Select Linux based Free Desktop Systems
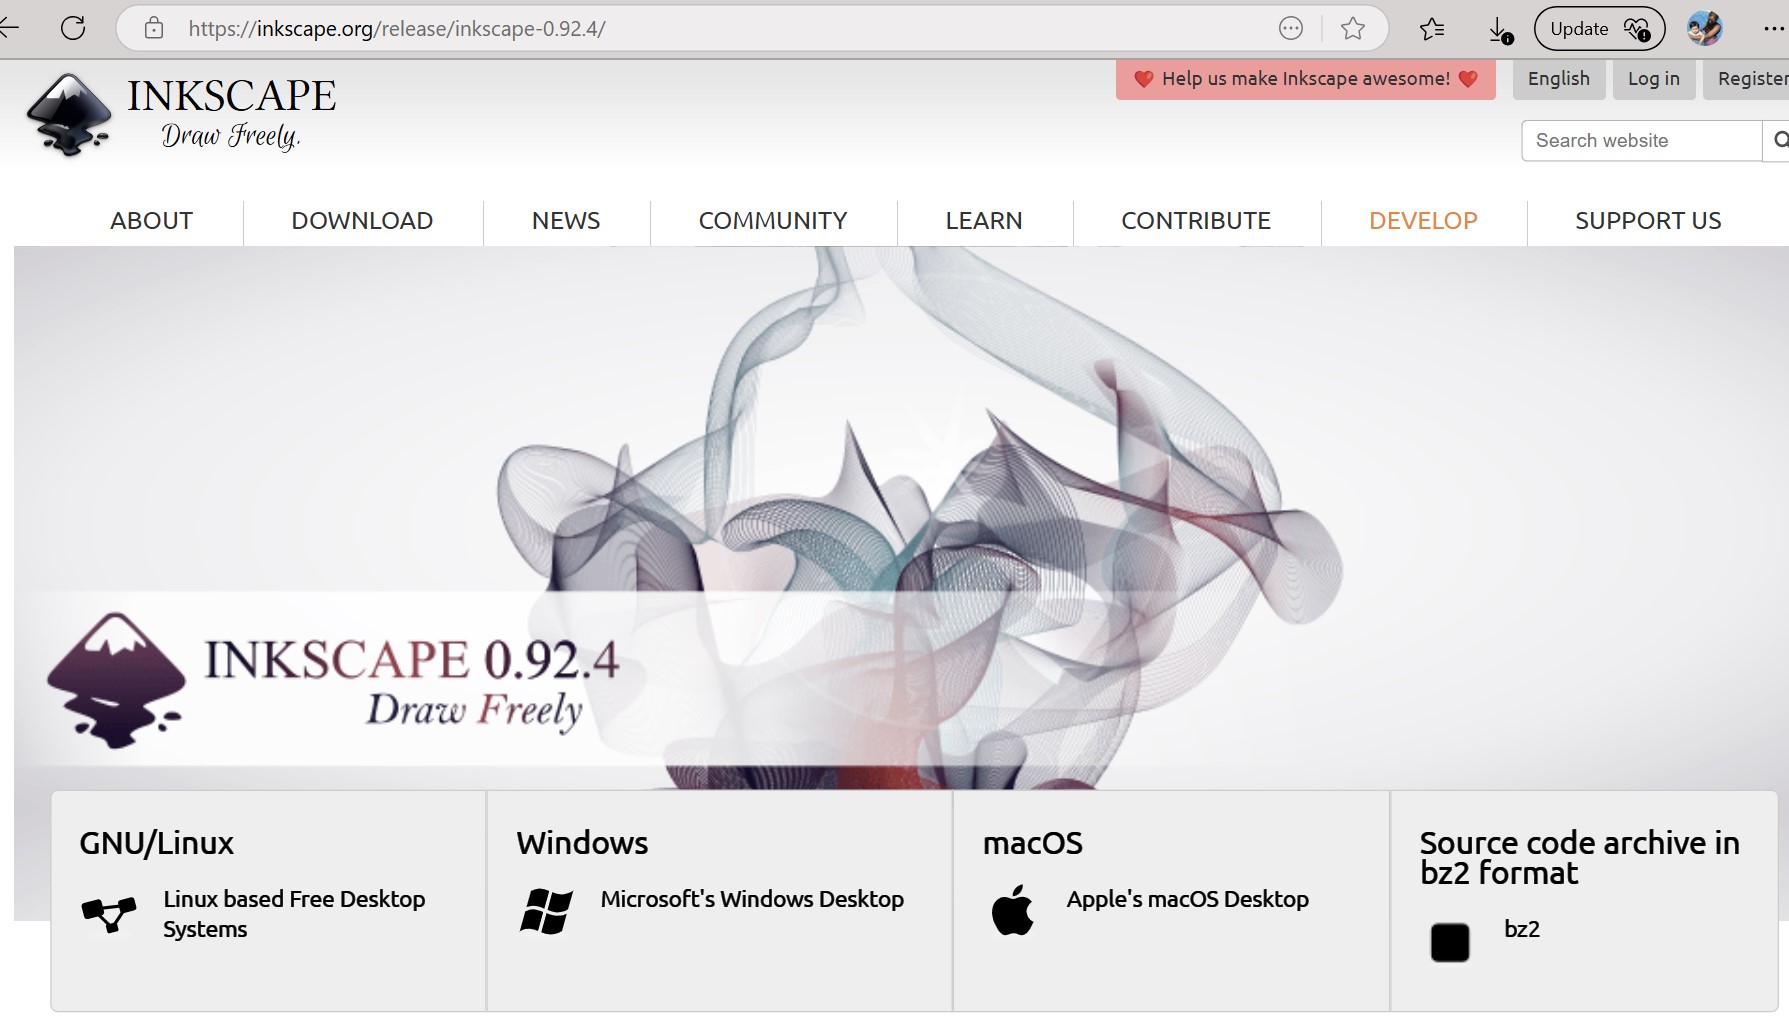 pos(294,914)
